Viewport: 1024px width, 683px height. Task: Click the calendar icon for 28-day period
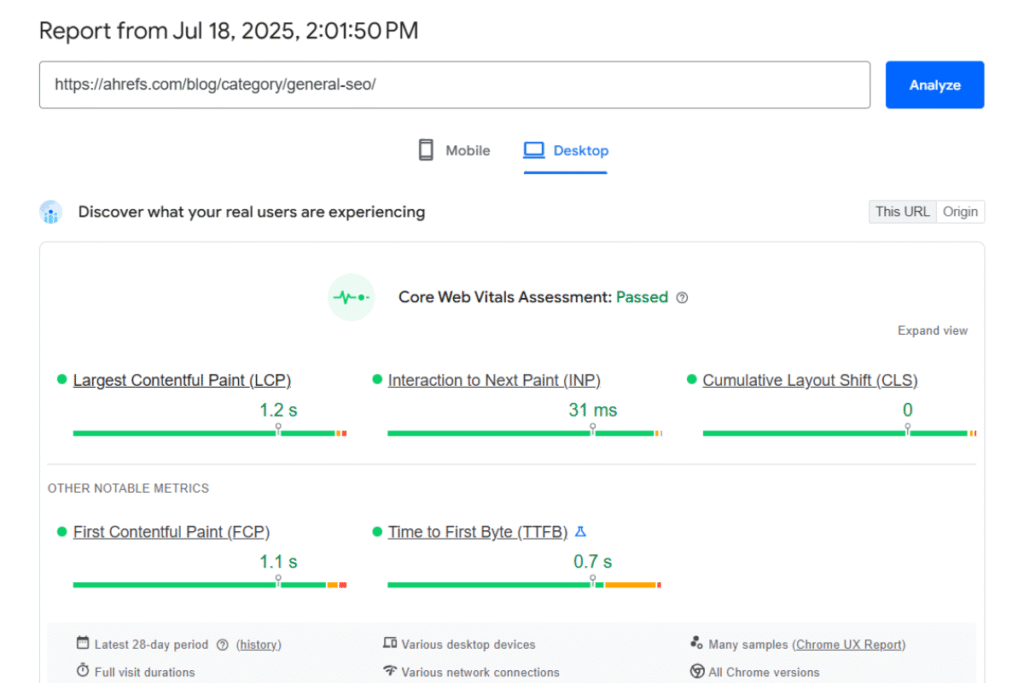83,644
